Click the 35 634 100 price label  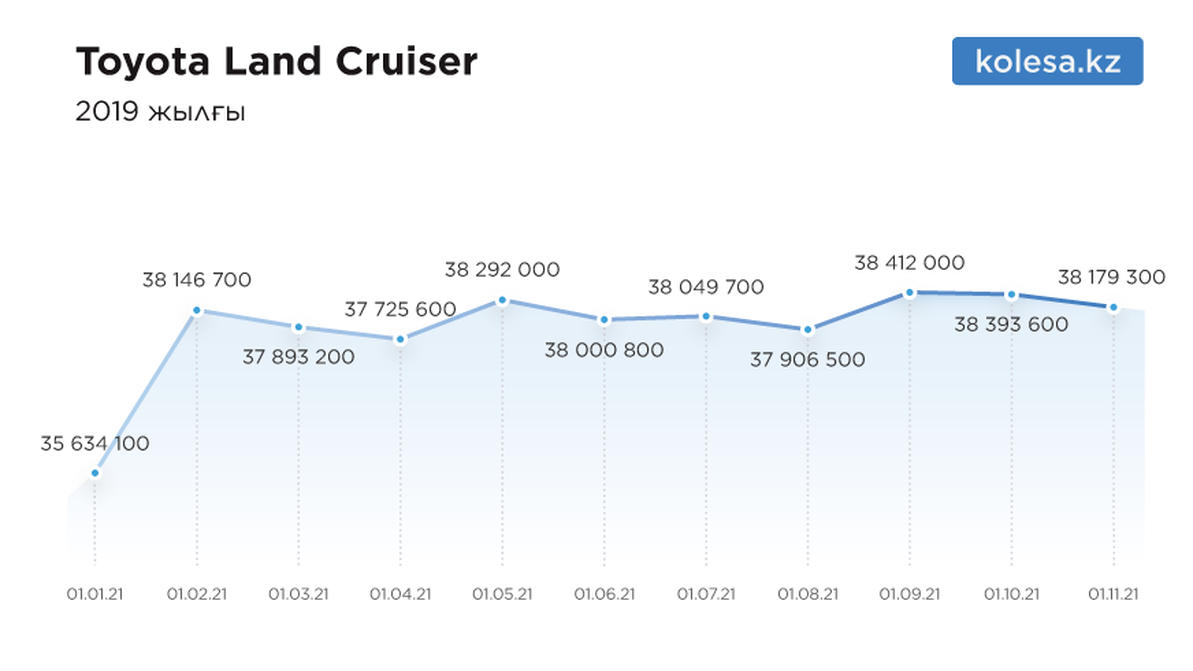point(95,443)
